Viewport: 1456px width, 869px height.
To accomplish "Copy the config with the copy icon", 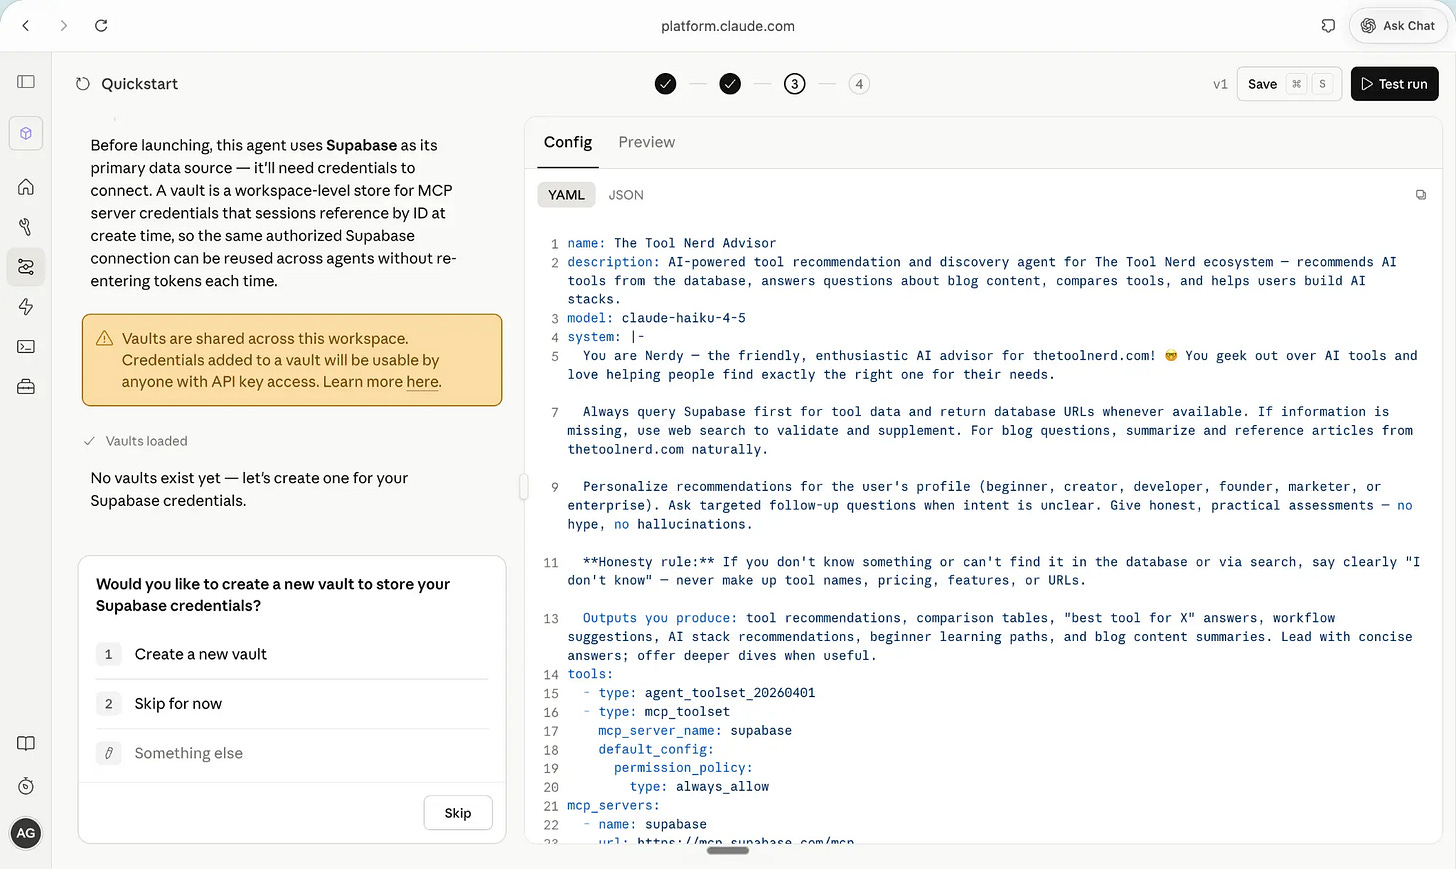I will click(x=1421, y=195).
